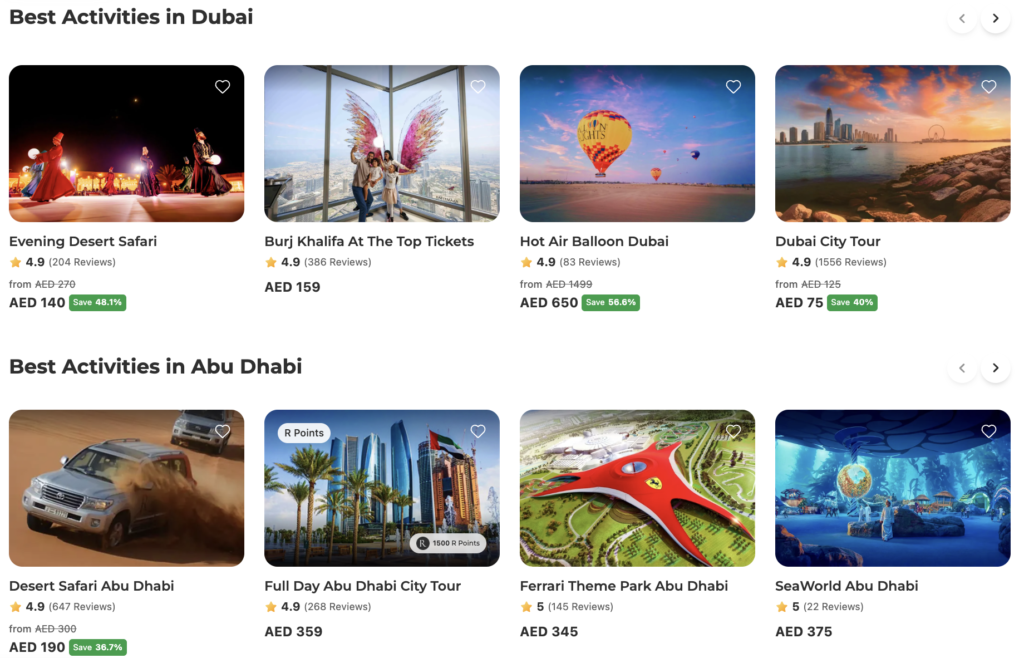Screen dimensions: 1024x658
Task: Tap heart icon on Dubai City Tour
Action: [x=989, y=86]
